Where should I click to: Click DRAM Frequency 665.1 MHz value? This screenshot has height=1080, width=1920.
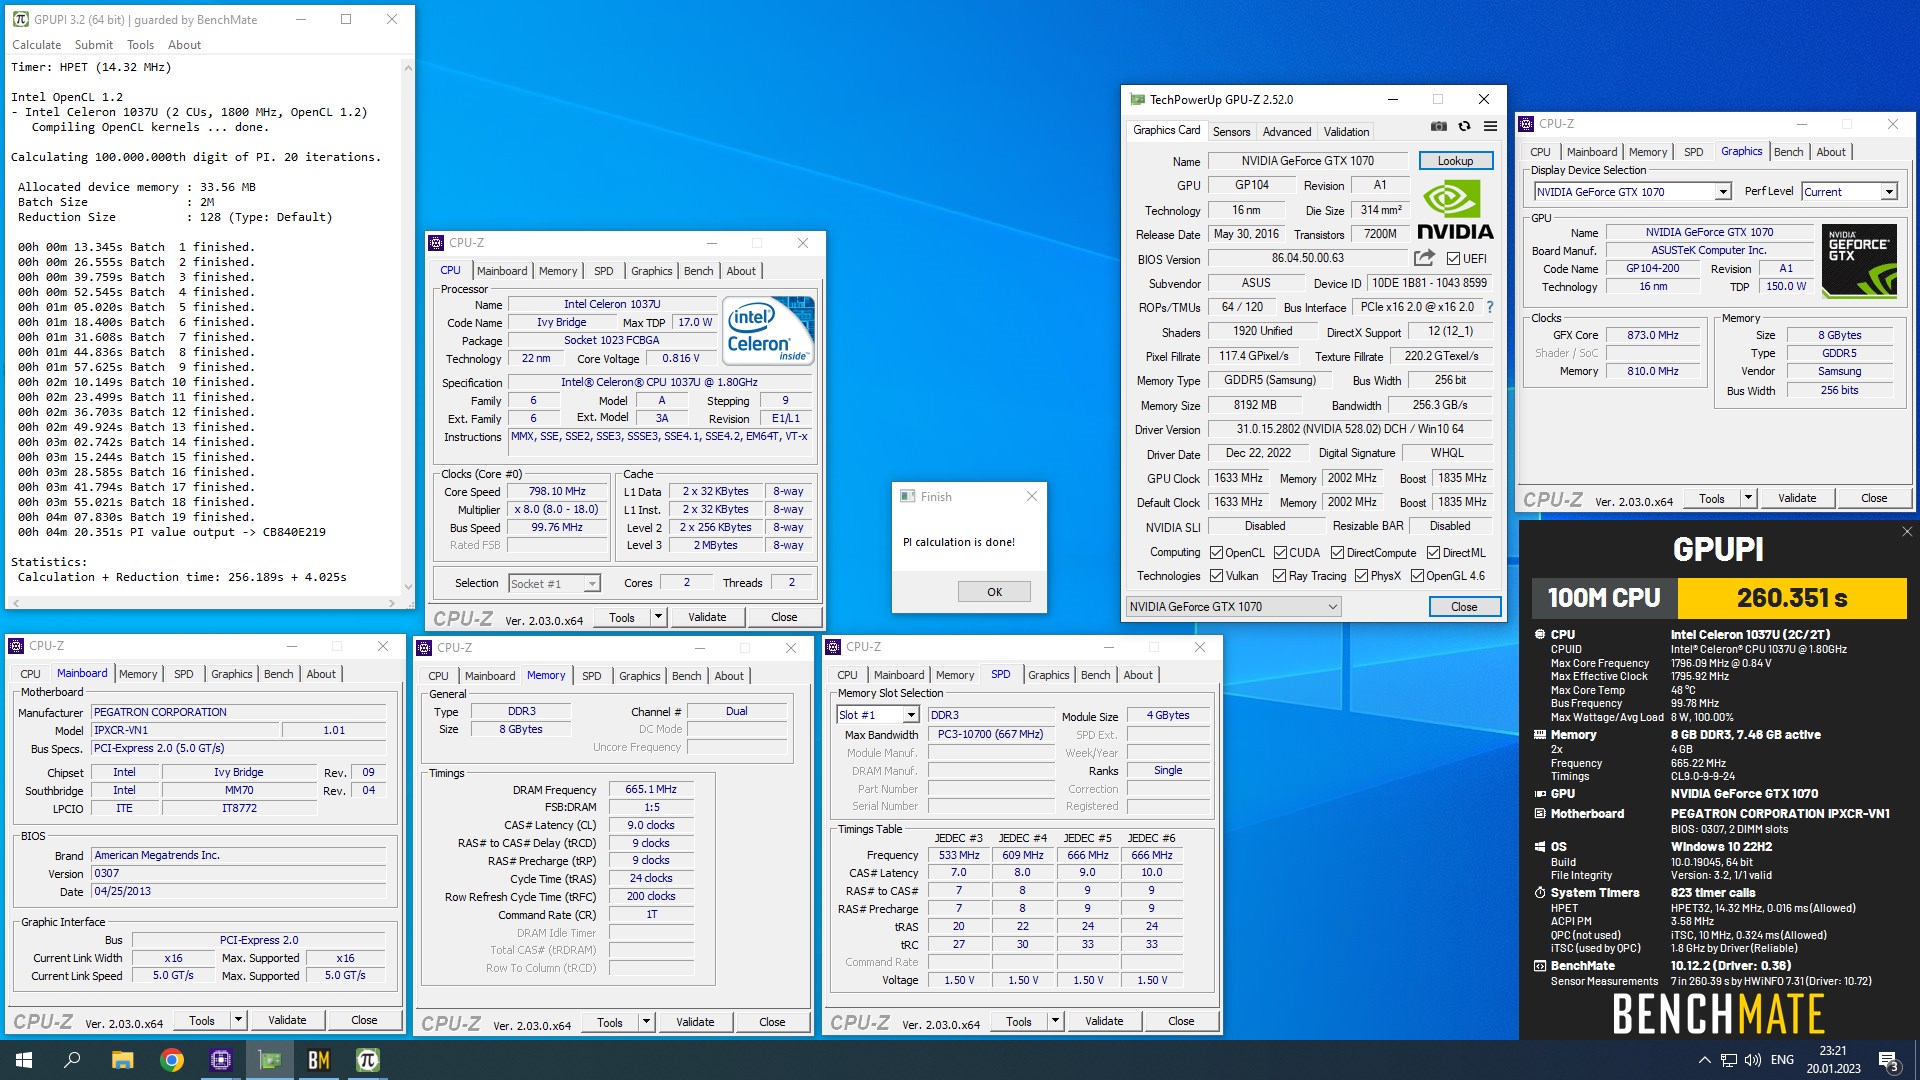pos(651,790)
